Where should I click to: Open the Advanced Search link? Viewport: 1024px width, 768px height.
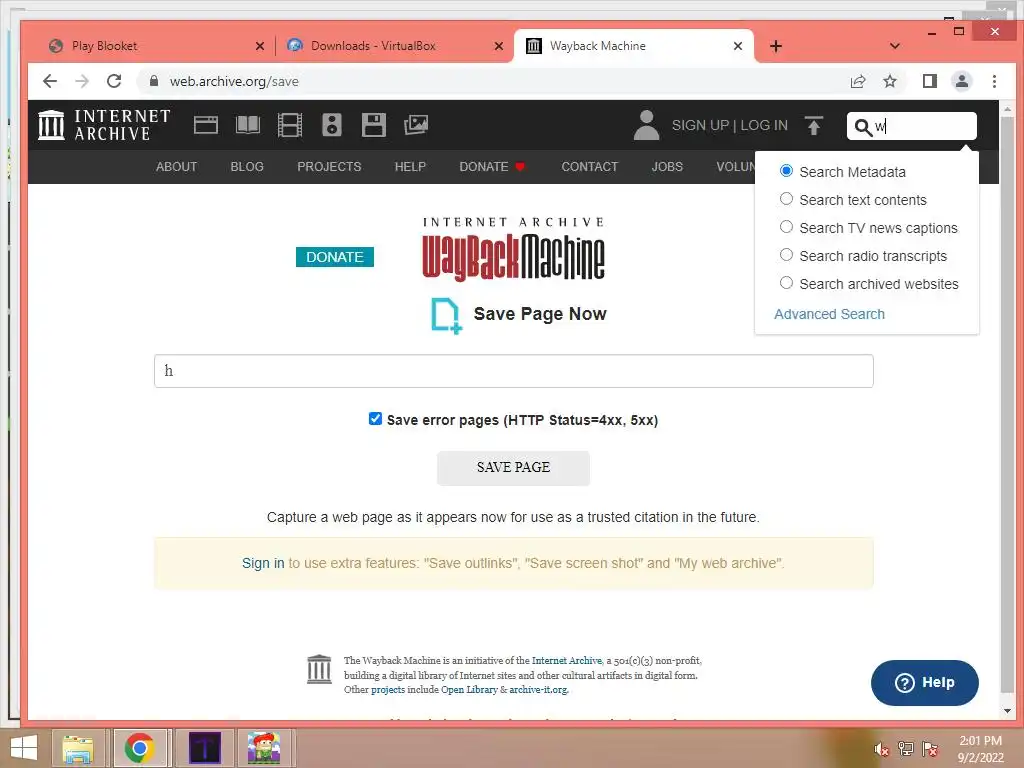pos(829,314)
